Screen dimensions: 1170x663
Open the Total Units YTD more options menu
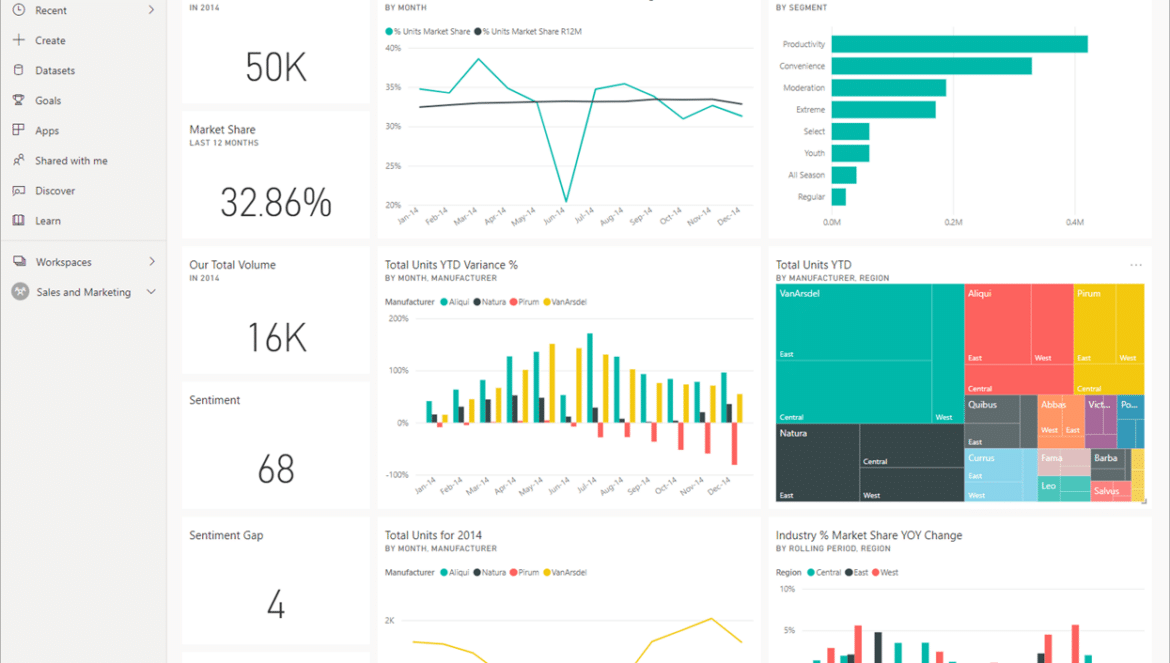pos(1136,265)
